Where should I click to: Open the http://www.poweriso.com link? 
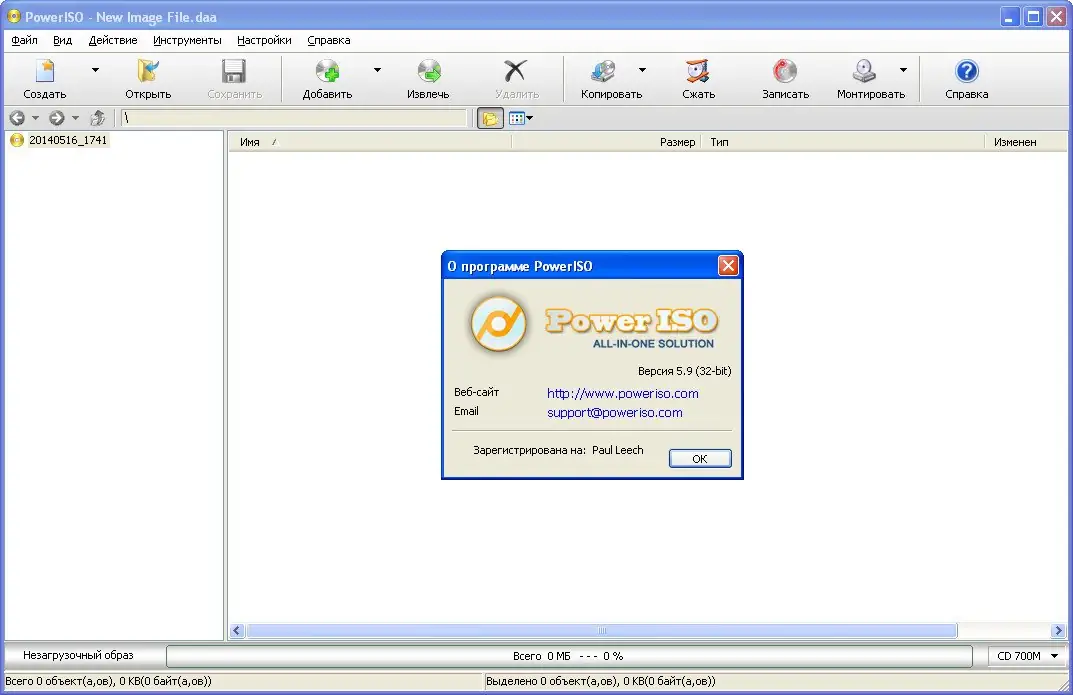[x=623, y=393]
